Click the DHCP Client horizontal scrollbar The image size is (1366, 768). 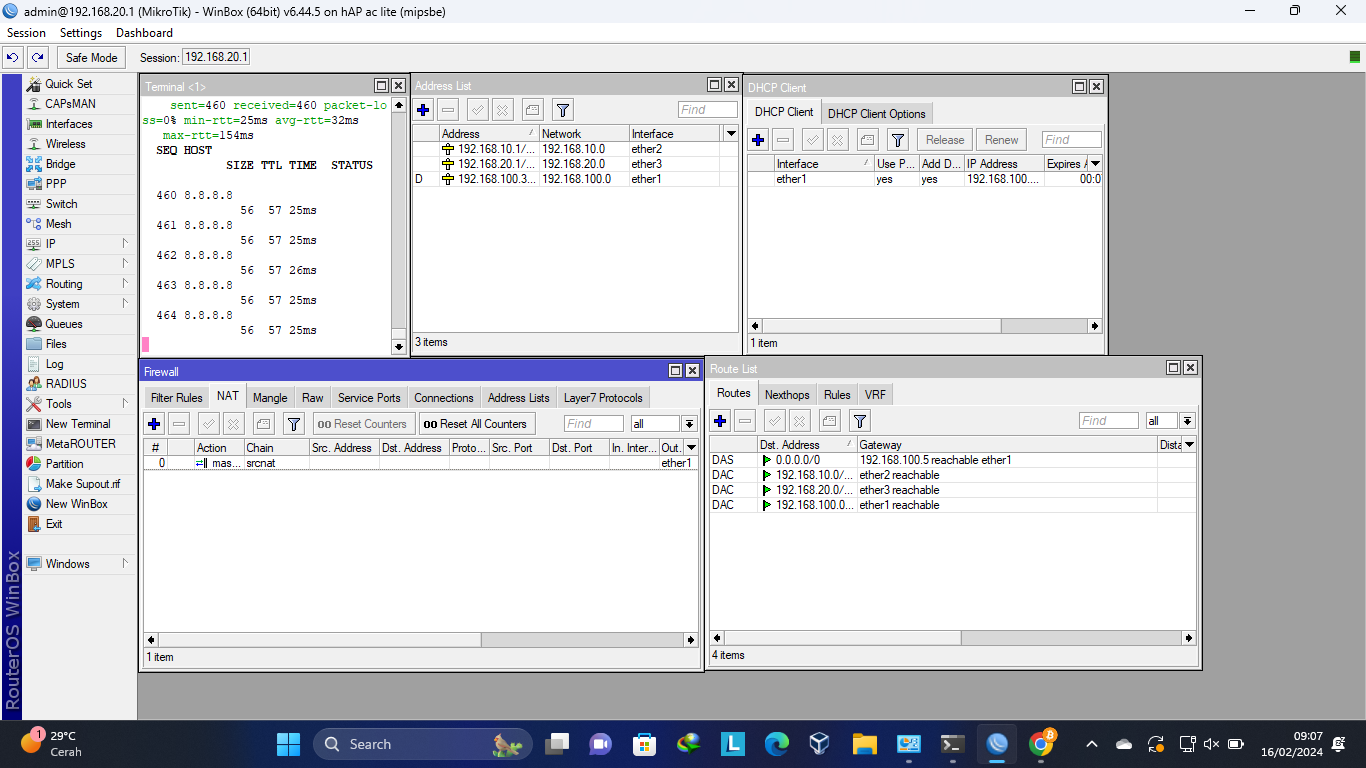pyautogui.click(x=924, y=326)
